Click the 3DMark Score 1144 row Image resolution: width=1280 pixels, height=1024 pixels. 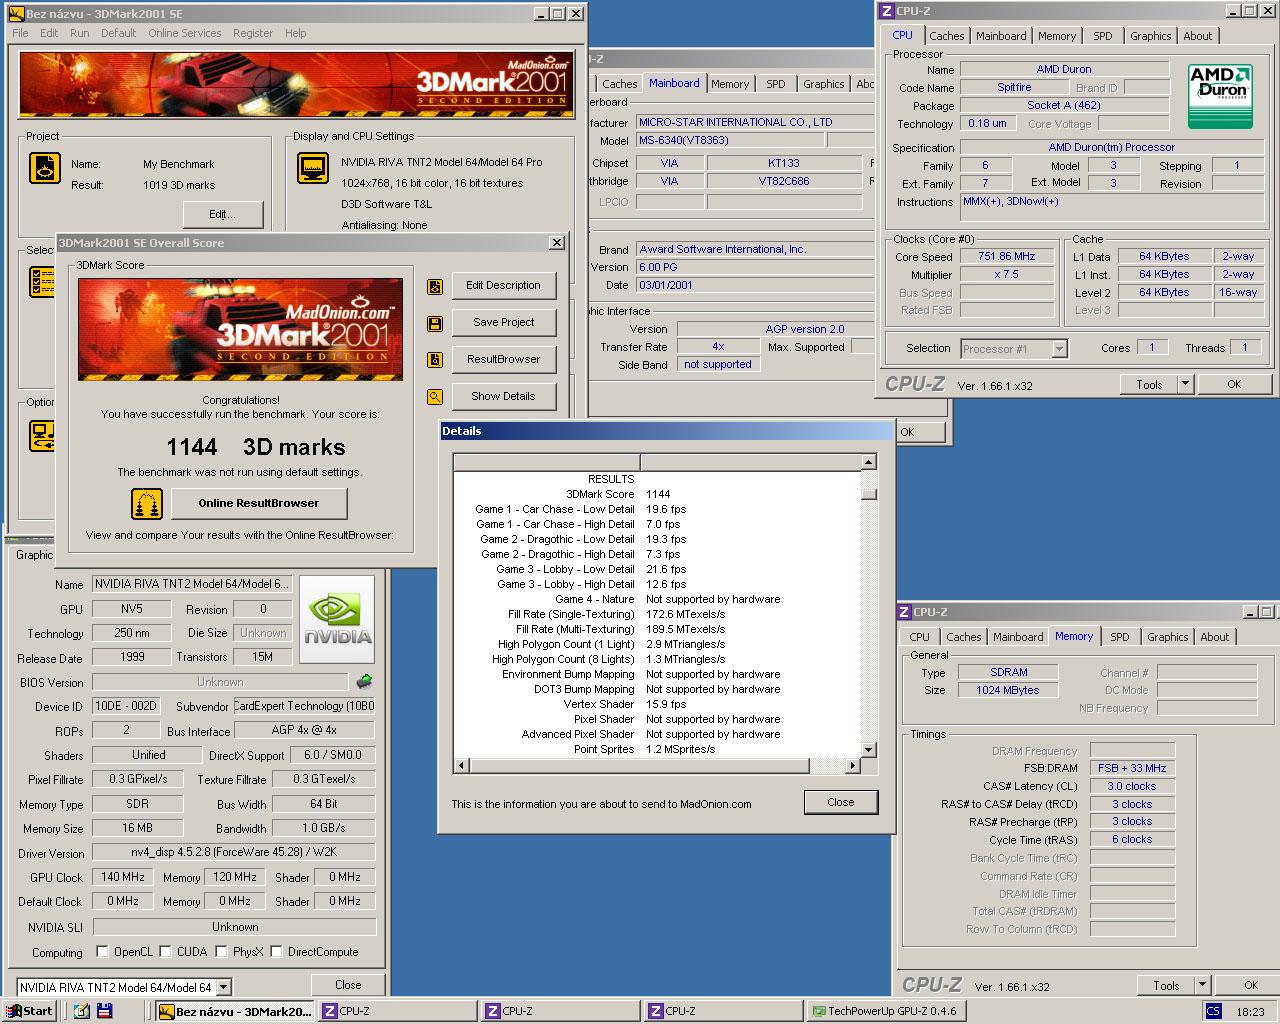pyautogui.click(x=656, y=494)
